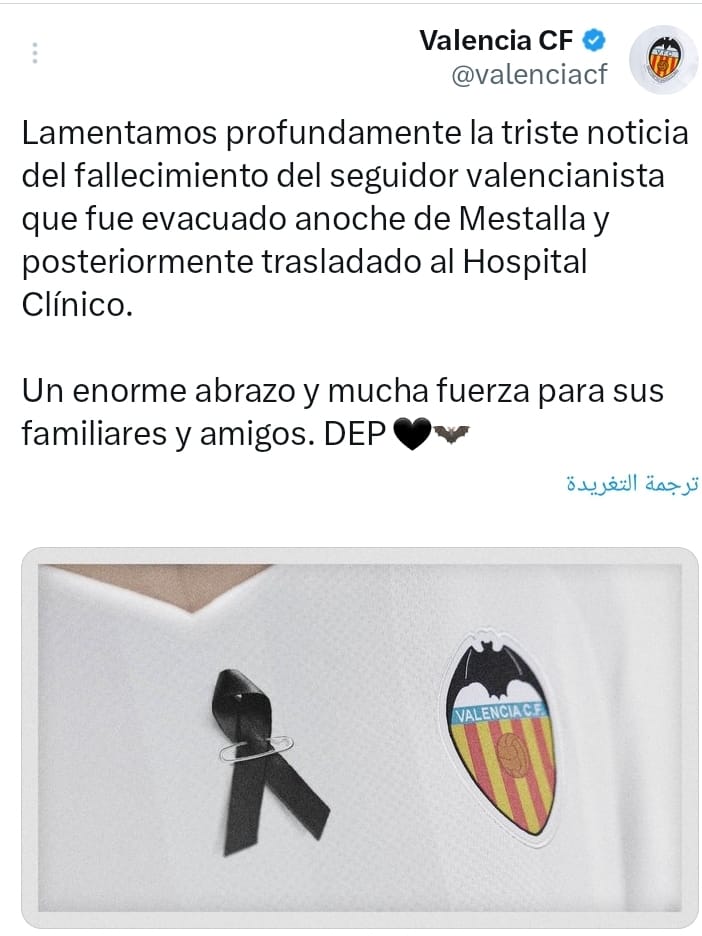Click the second paragraph starting Un enorme abrazo
The image size is (702, 936).
click(x=343, y=412)
